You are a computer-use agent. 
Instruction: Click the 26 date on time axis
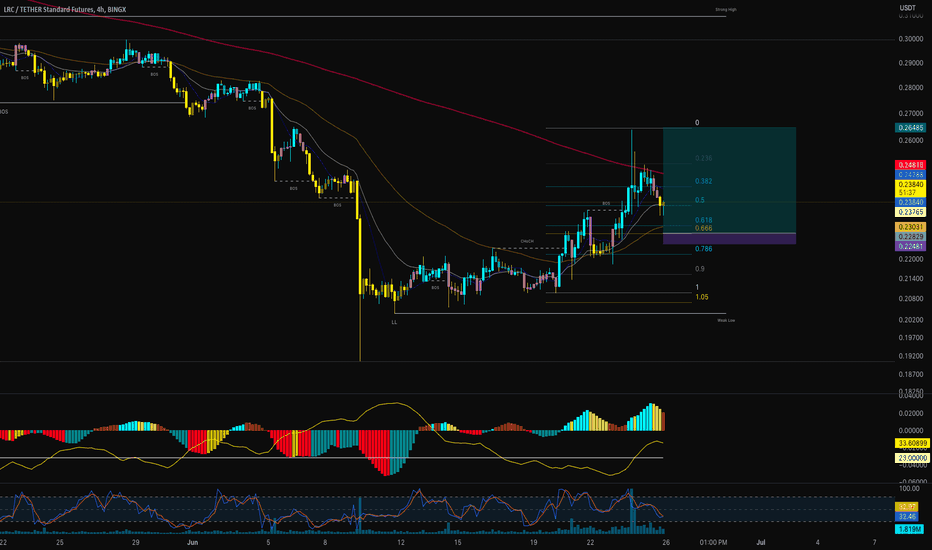666,542
